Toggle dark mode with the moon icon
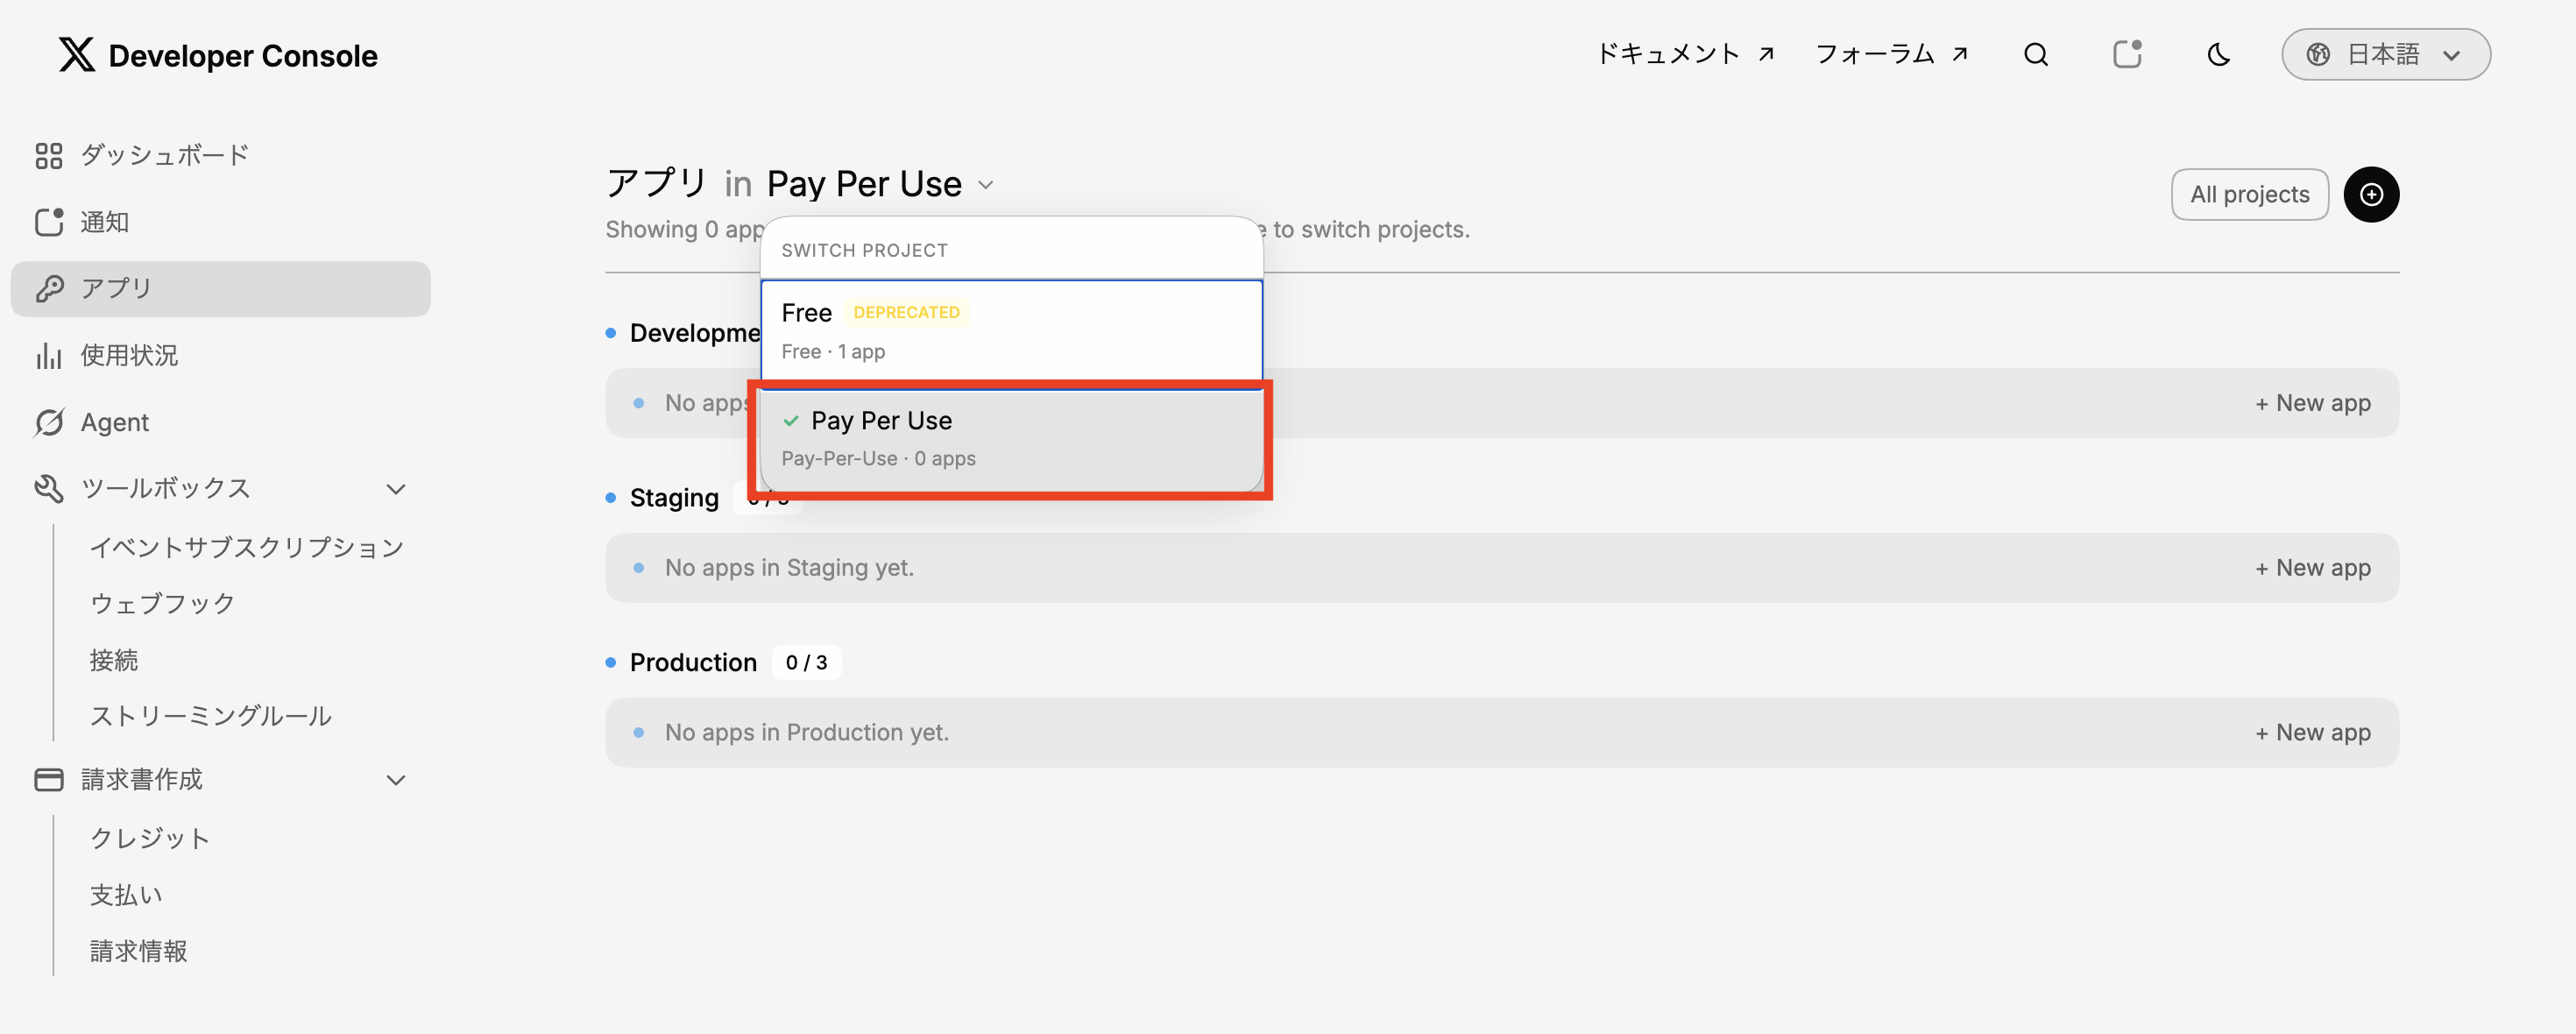This screenshot has height=1034, width=2576. pyautogui.click(x=2218, y=54)
